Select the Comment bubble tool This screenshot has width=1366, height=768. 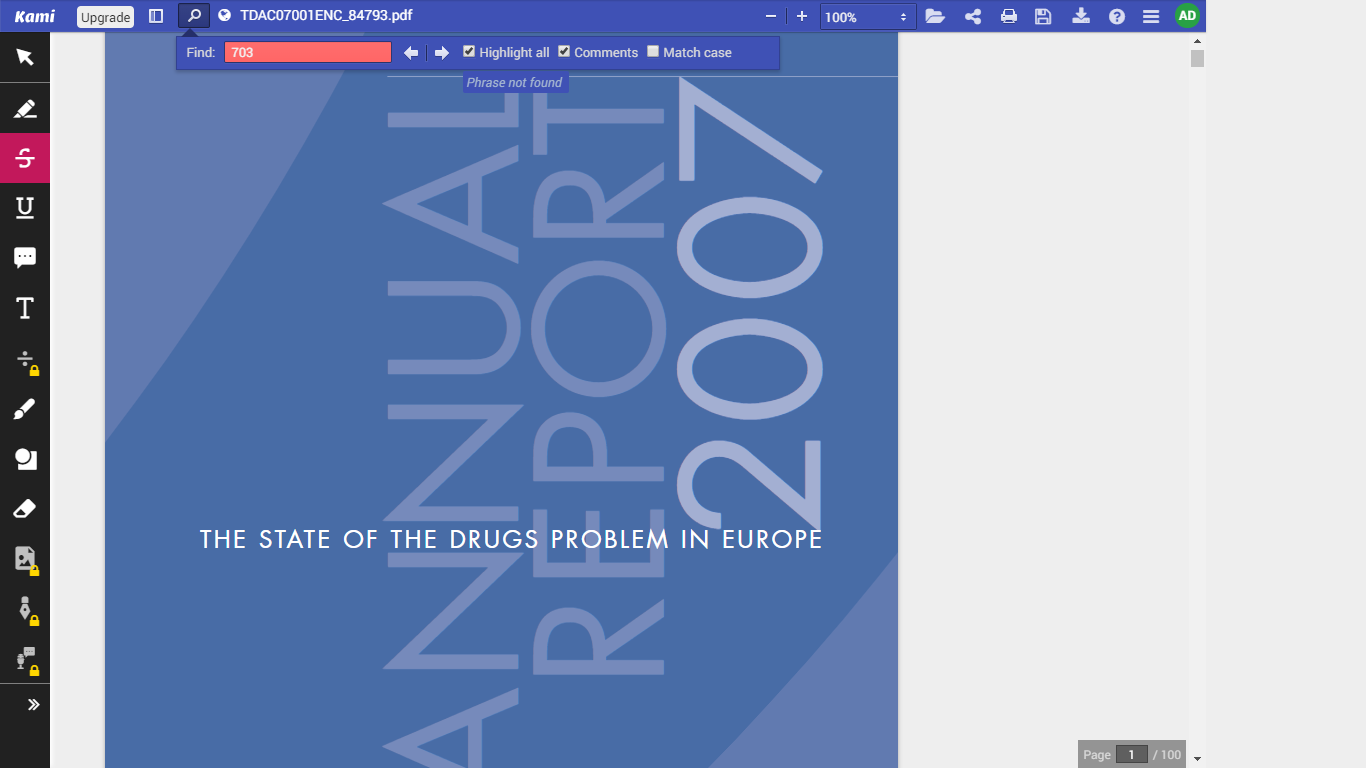click(x=25, y=258)
